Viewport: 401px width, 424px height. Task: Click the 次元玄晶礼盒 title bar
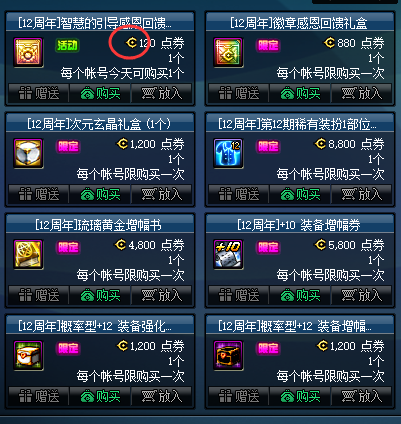[100, 124]
